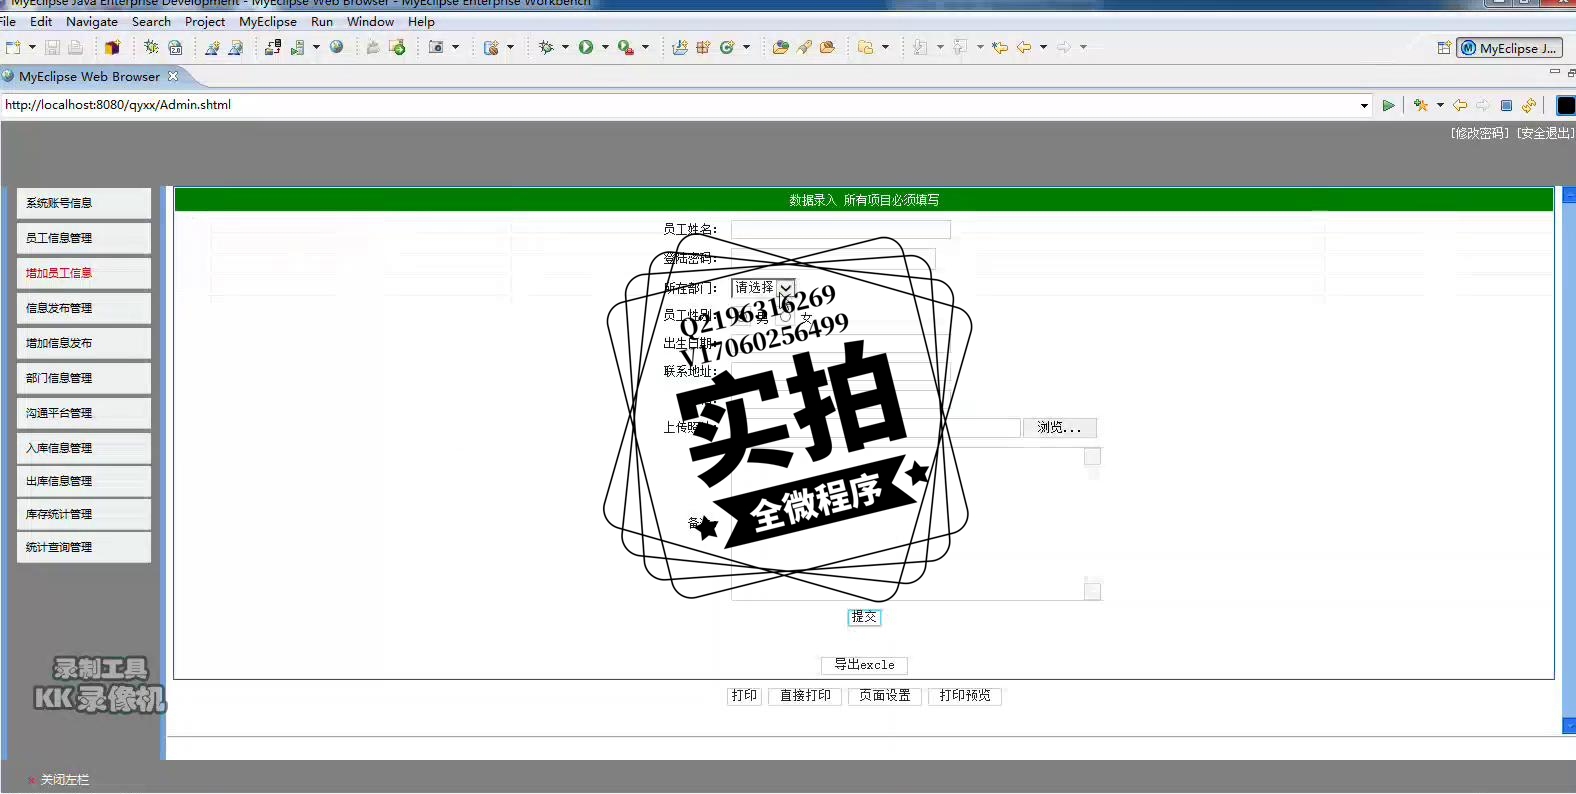
Task: Click the Open Type folder icon
Action: pyautogui.click(x=781, y=47)
